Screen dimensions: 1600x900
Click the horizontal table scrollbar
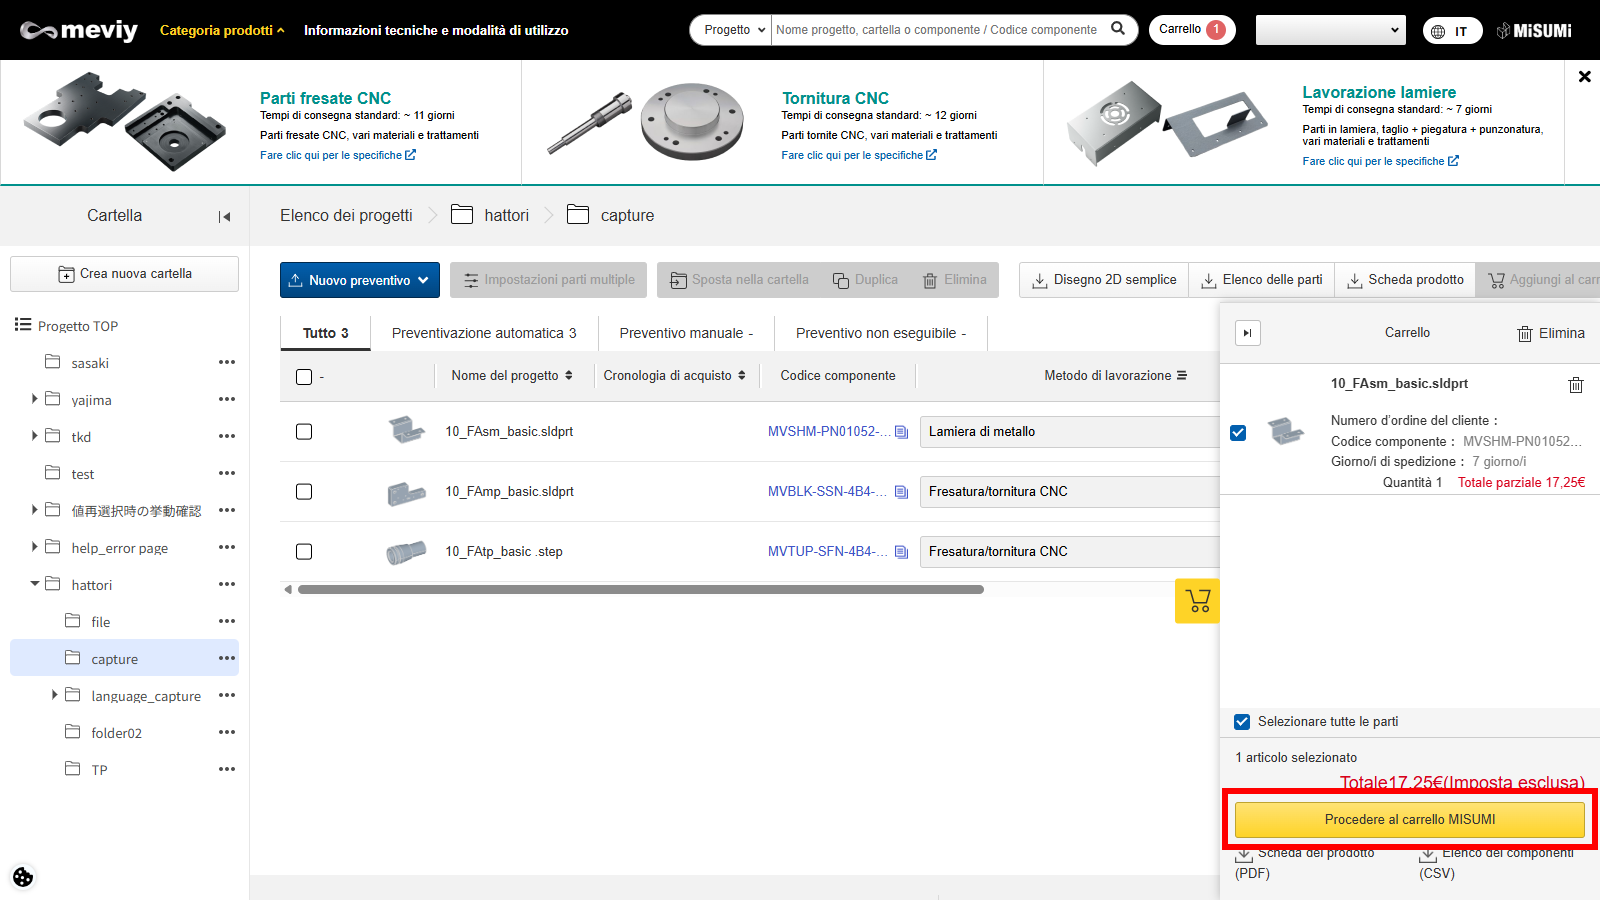[x=640, y=590]
